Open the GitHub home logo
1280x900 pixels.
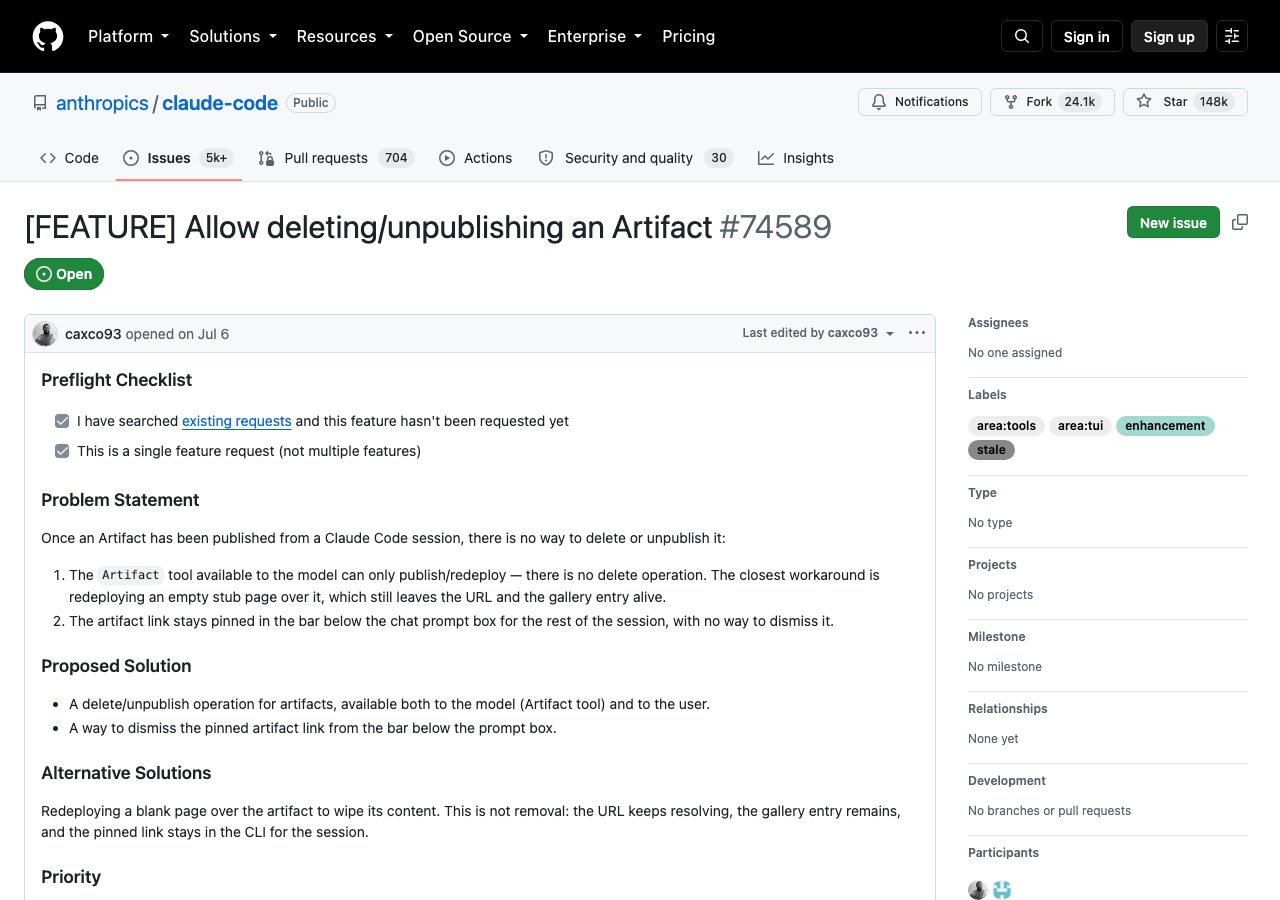pyautogui.click(x=48, y=36)
